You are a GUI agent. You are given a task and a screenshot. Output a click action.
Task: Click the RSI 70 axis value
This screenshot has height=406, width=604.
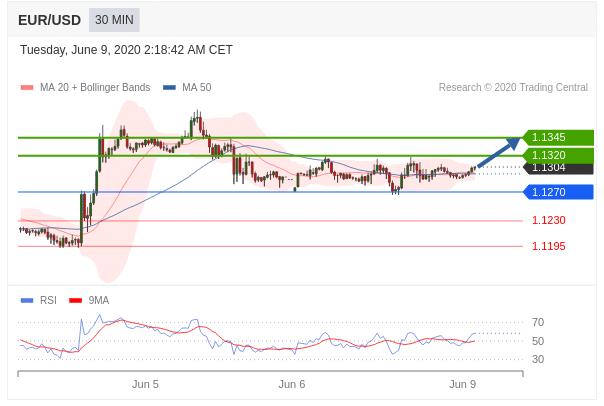pyautogui.click(x=538, y=322)
